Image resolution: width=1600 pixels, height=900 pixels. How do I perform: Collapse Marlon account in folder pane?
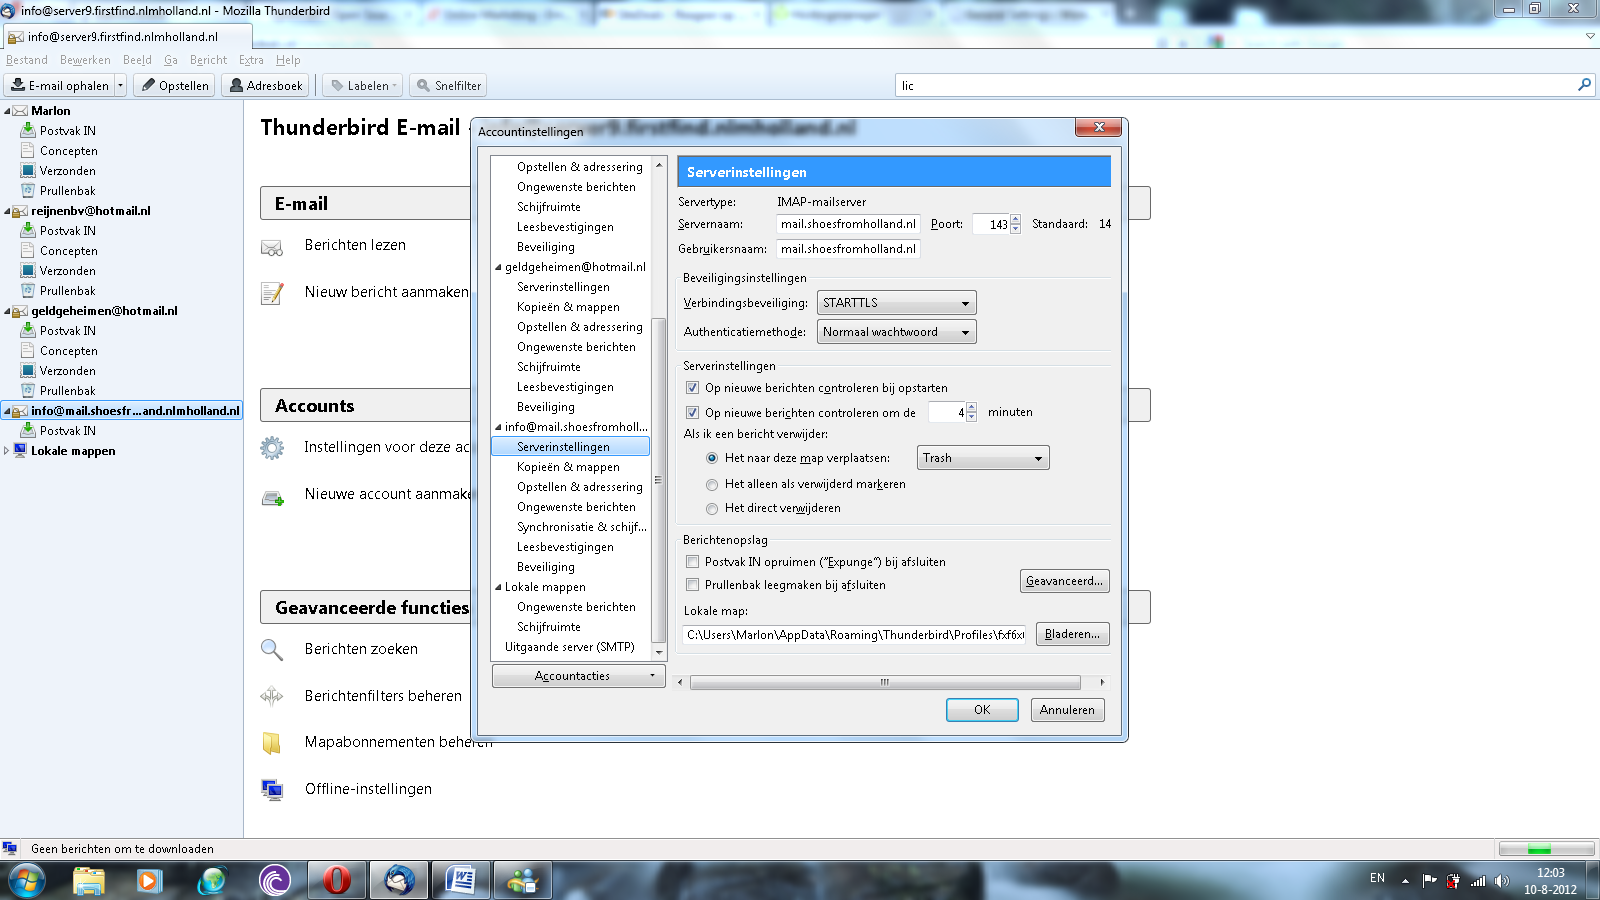click(7, 111)
